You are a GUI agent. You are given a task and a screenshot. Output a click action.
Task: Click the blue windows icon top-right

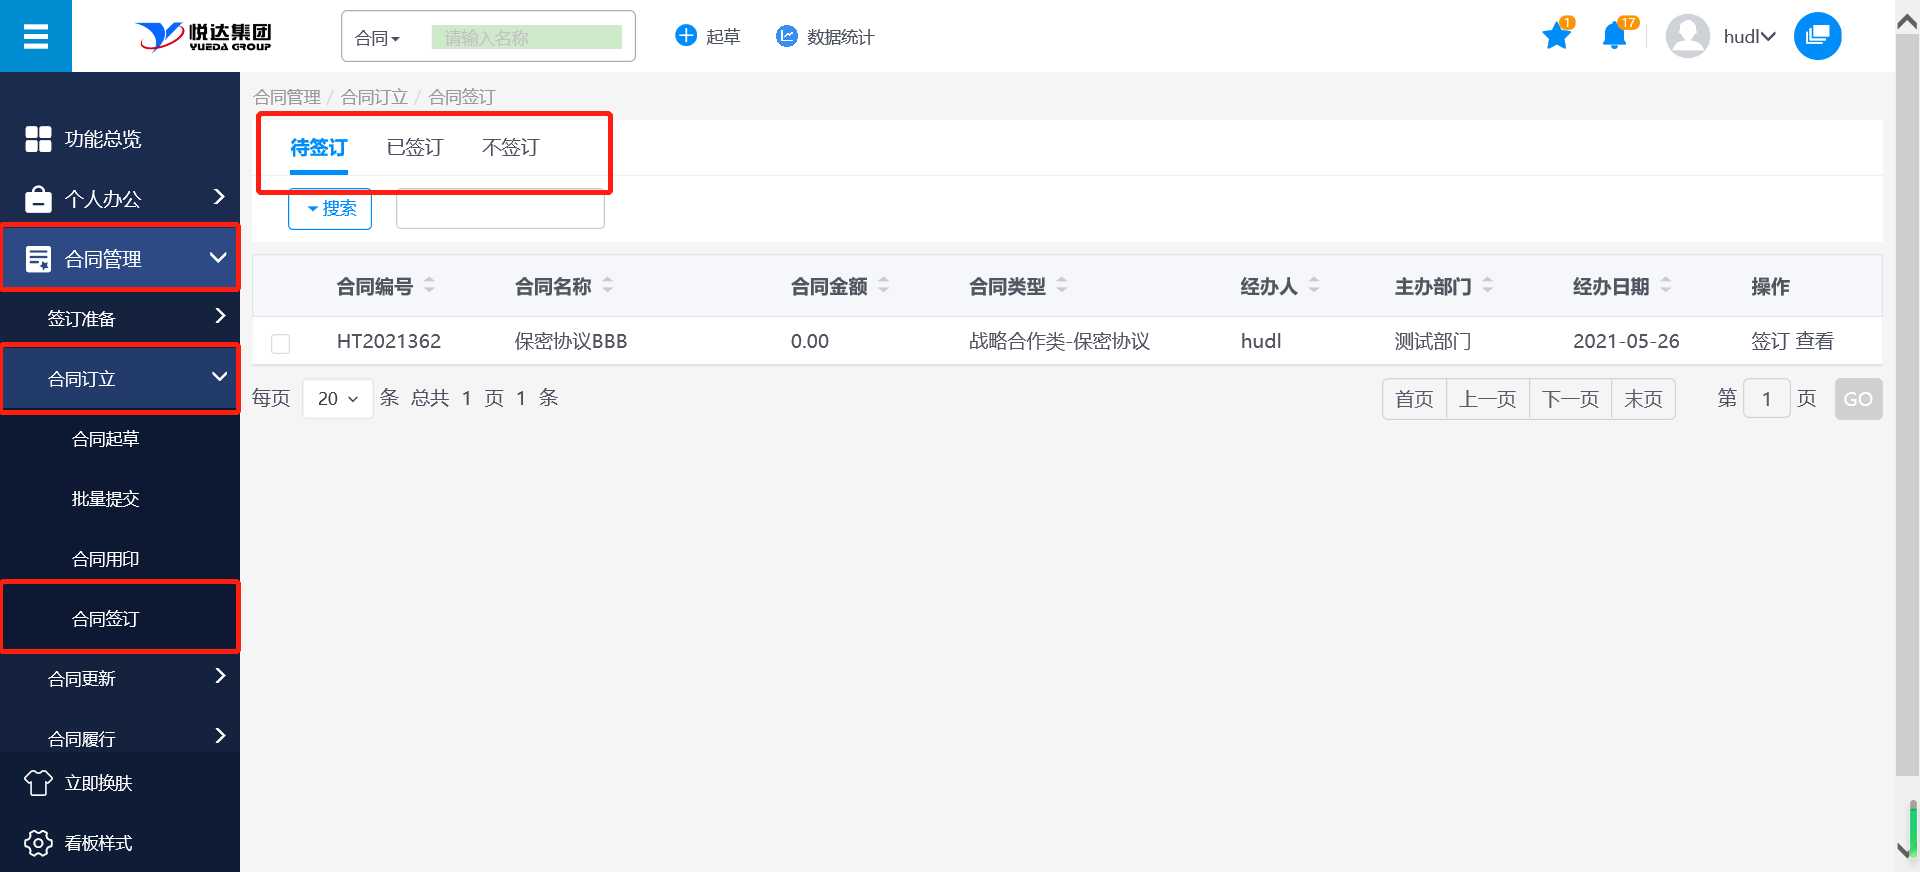[x=1817, y=37]
